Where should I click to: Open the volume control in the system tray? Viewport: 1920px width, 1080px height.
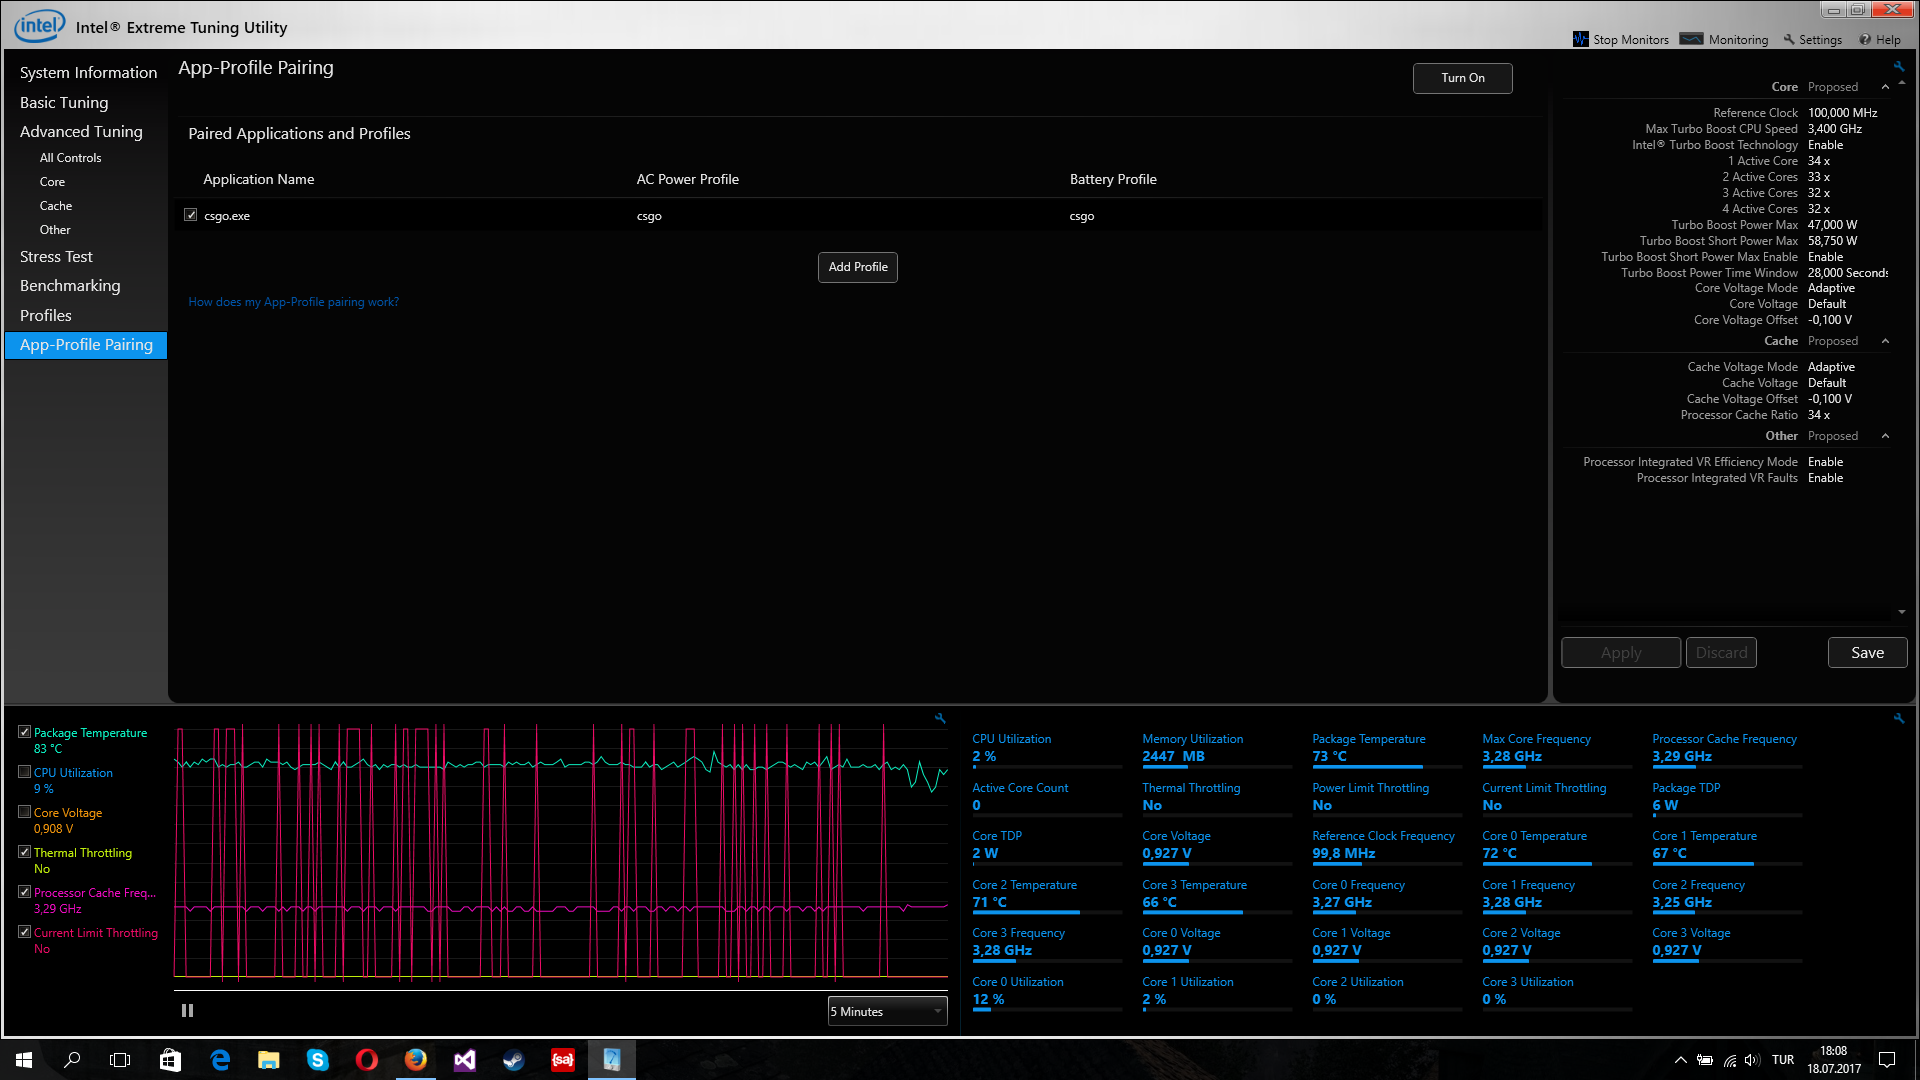coord(1751,1060)
